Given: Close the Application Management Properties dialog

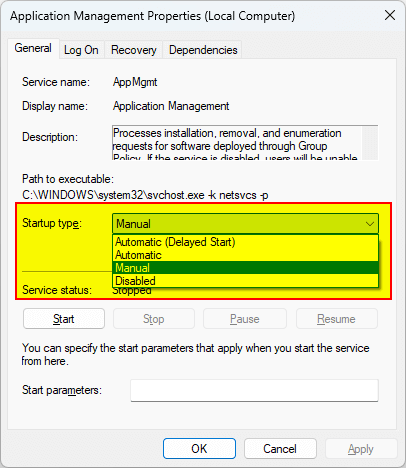Looking at the screenshot, I should (x=389, y=15).
